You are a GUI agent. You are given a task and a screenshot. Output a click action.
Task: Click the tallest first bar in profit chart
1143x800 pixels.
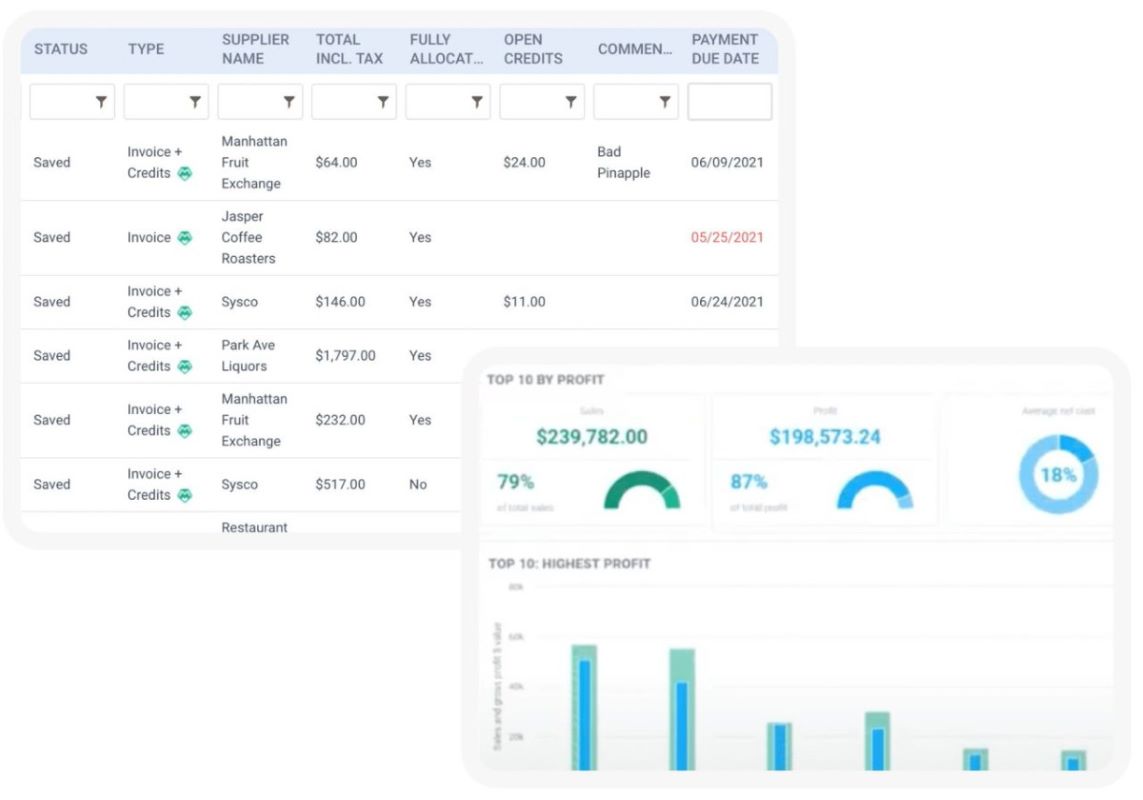[585, 707]
